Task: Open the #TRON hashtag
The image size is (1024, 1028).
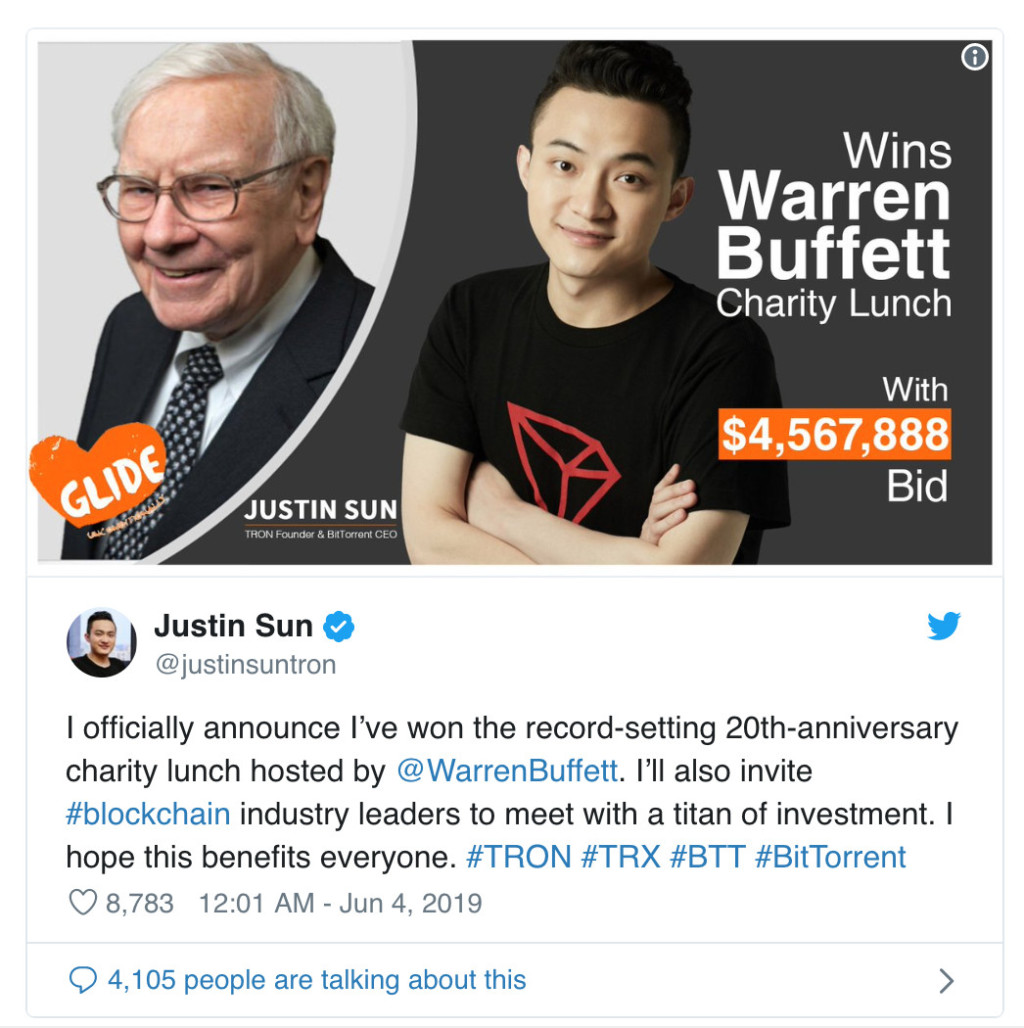Action: [x=519, y=857]
